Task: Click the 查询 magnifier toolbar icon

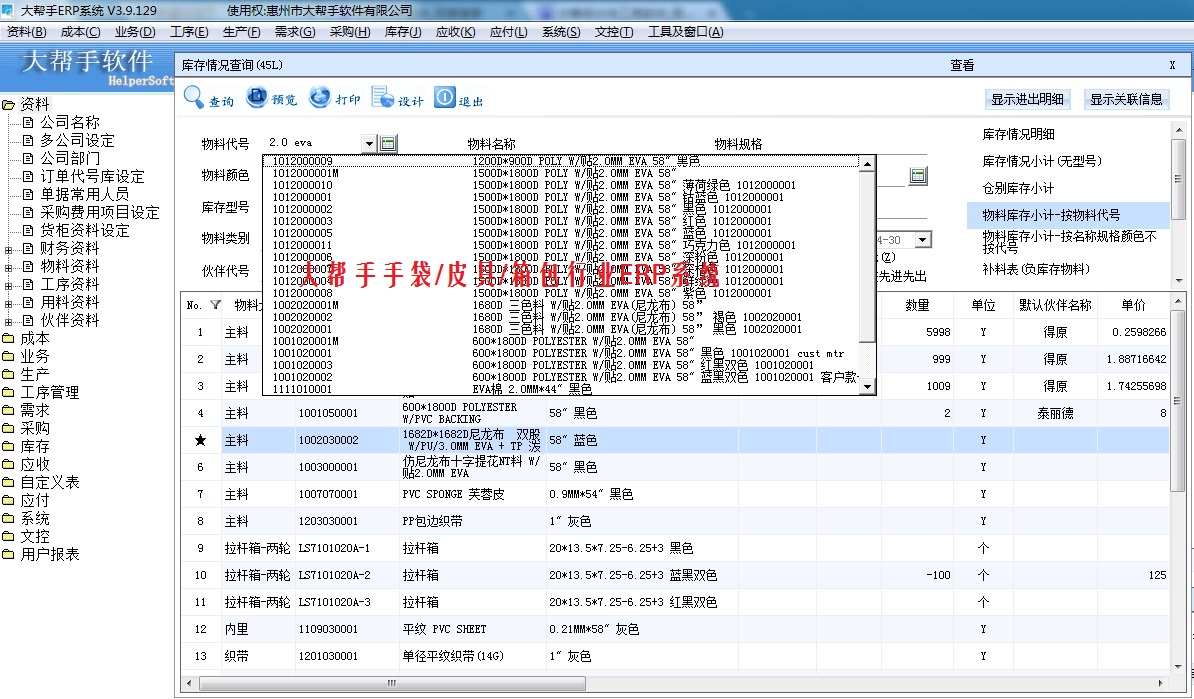Action: 193,97
